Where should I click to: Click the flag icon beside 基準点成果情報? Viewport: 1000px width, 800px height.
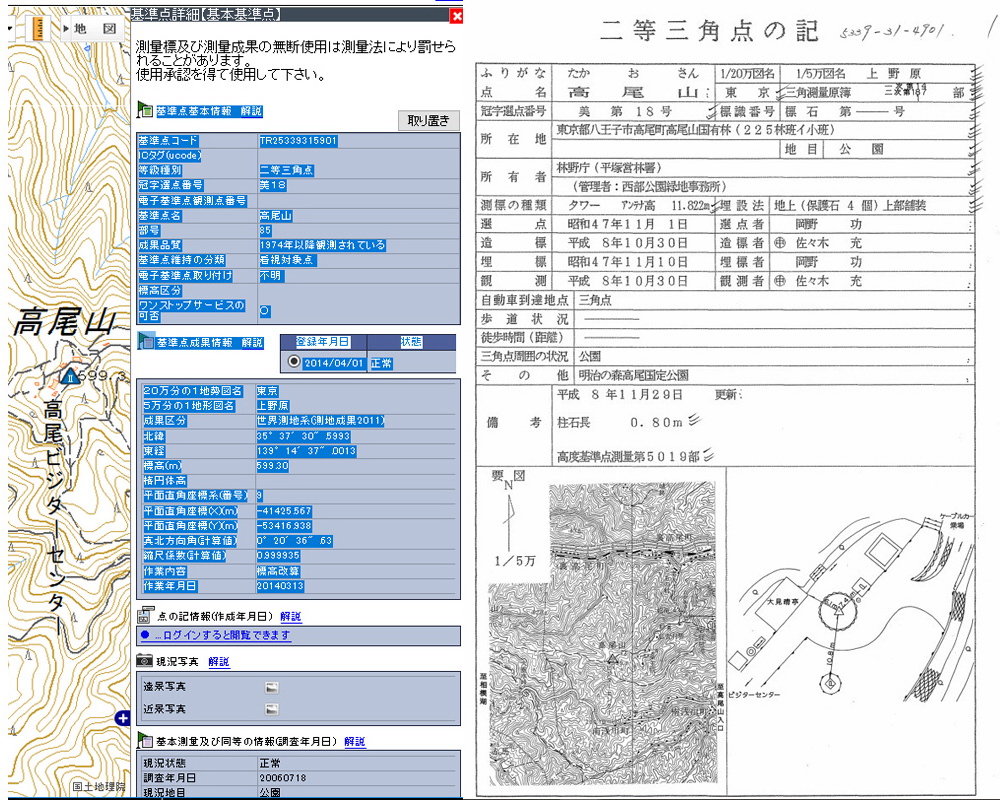[144, 343]
